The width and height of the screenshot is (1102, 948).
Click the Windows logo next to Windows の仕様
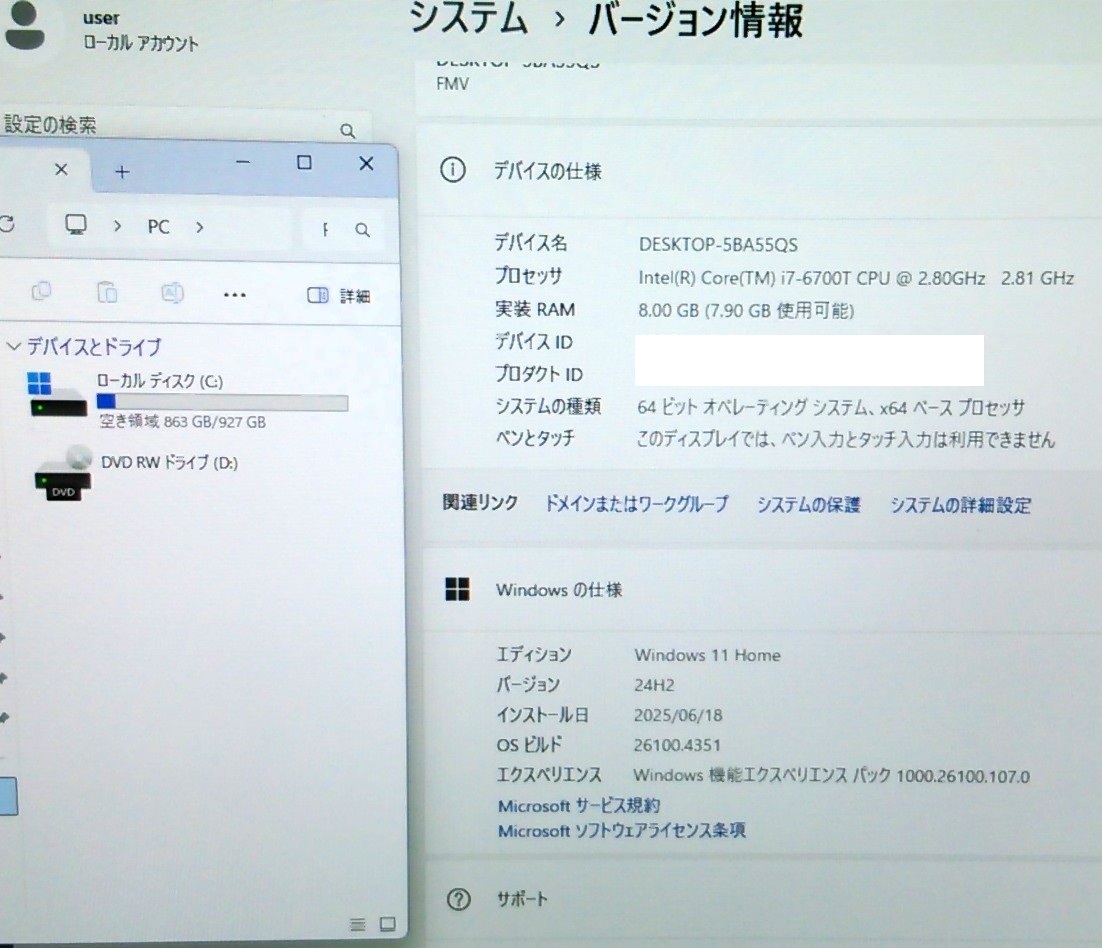pos(457,589)
